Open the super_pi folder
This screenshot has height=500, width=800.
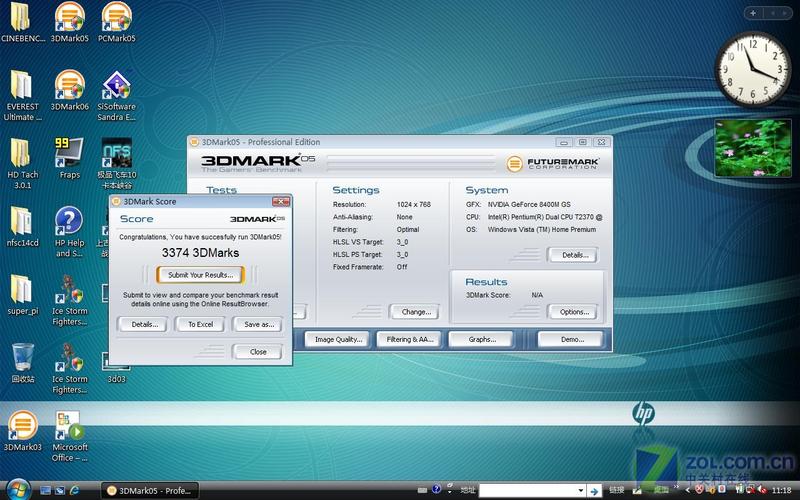click(22, 294)
